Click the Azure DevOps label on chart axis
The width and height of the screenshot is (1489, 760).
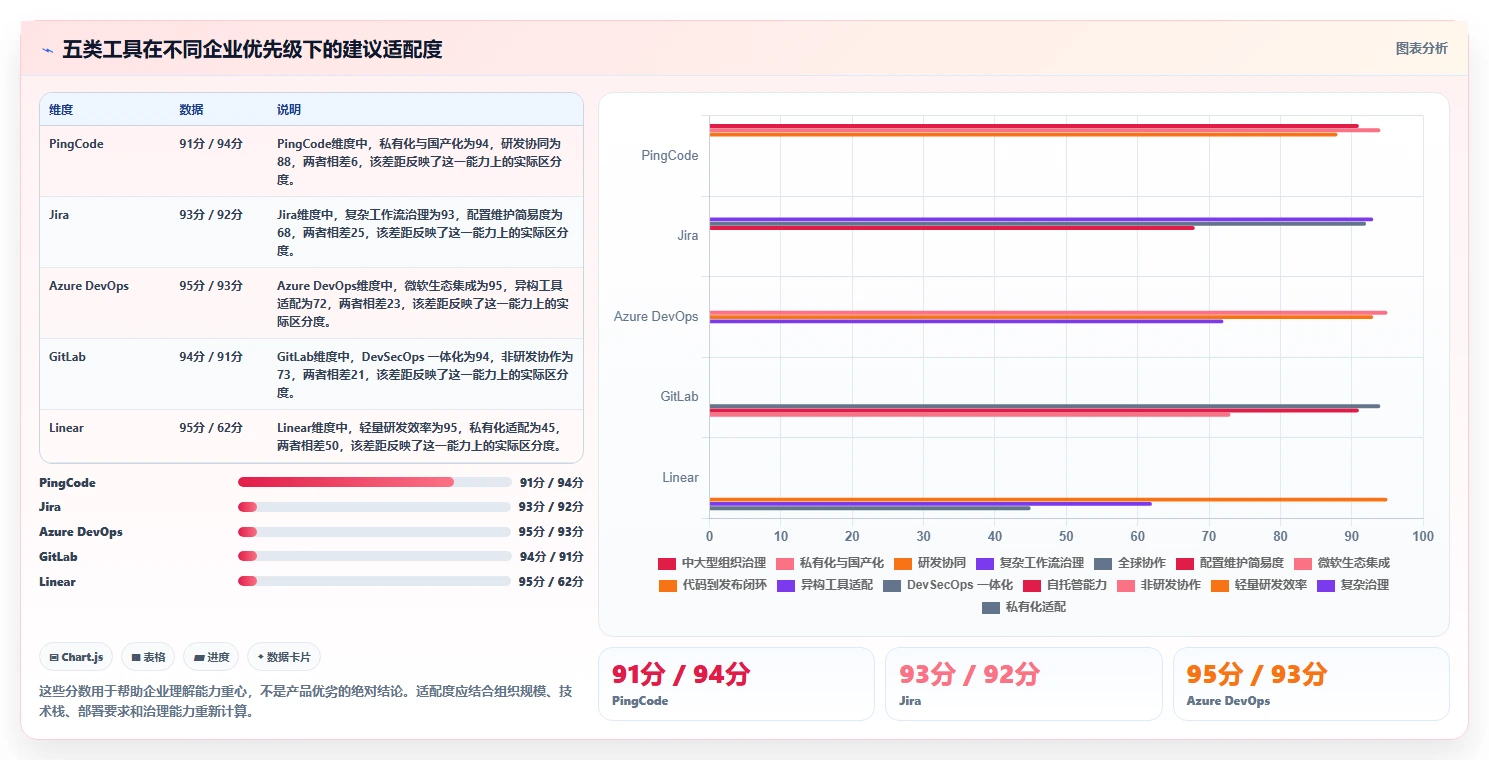656,316
